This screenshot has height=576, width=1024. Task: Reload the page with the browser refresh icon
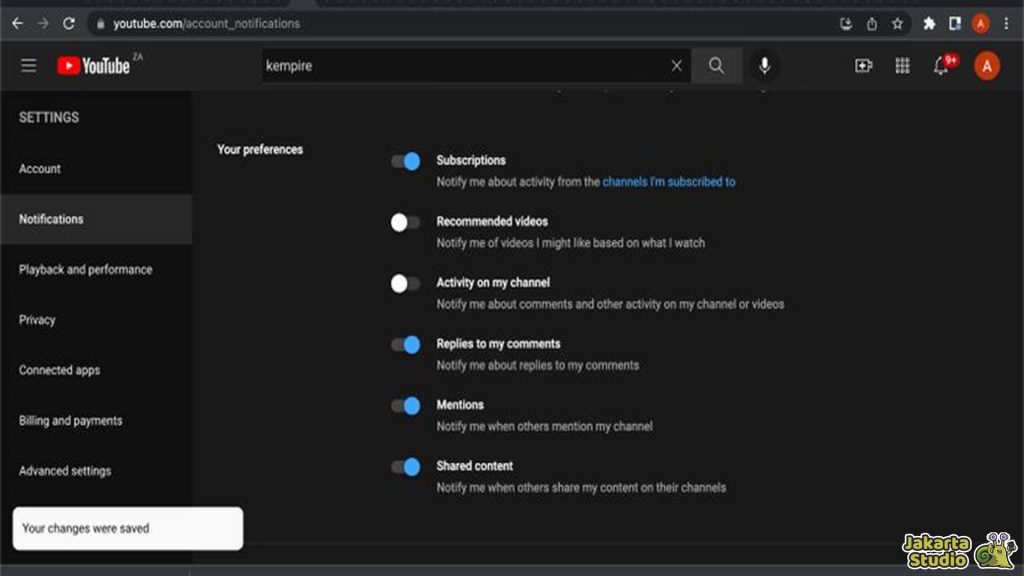click(x=69, y=23)
